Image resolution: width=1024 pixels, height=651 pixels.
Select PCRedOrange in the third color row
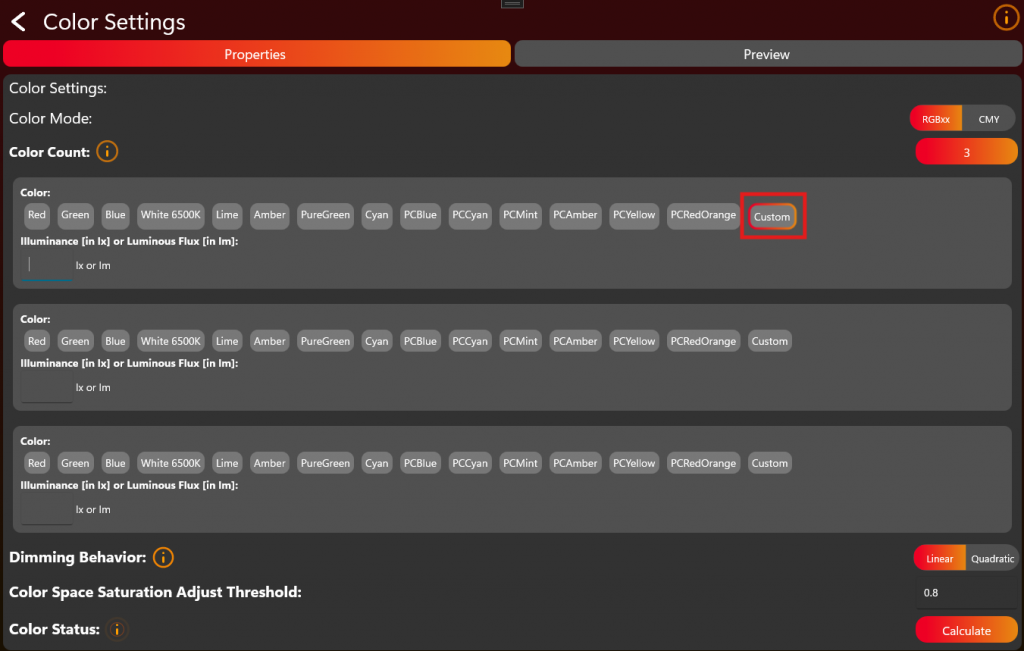click(x=703, y=463)
